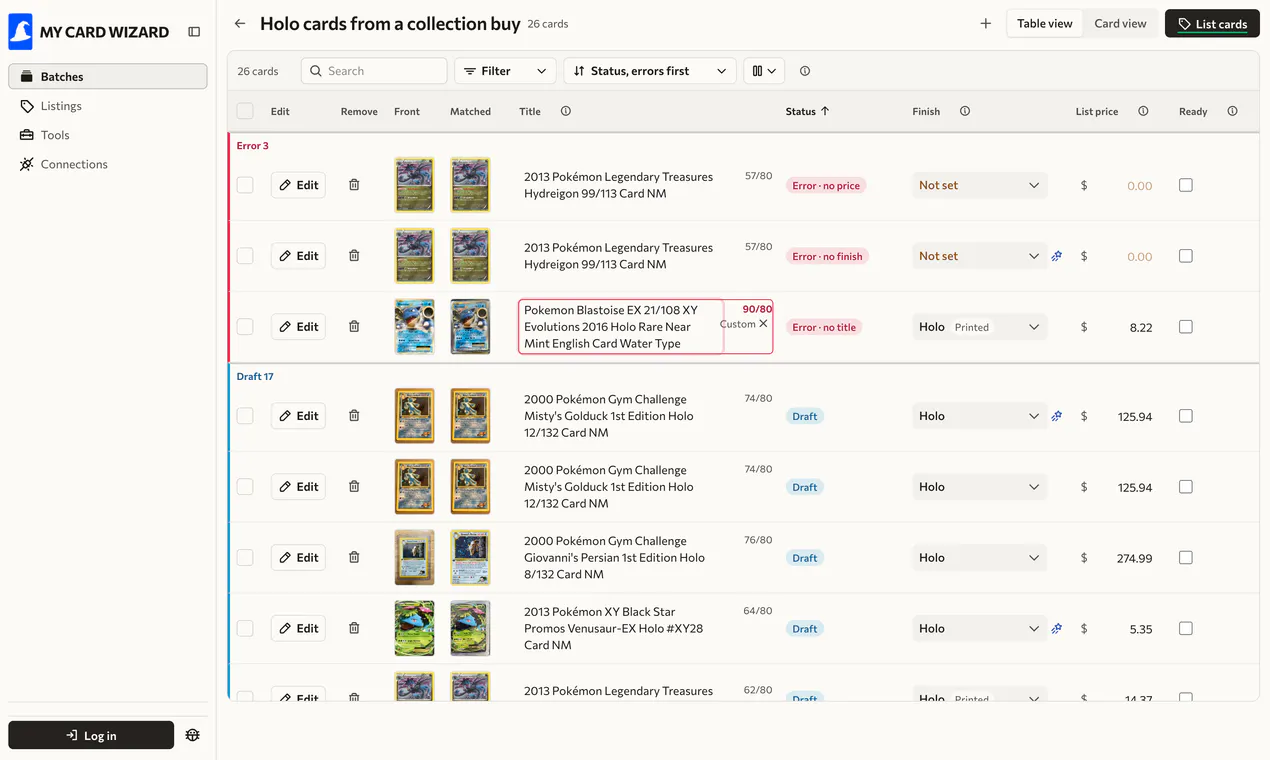
Task: Select the Venusaur-EX row checkbox
Action: pos(245,628)
